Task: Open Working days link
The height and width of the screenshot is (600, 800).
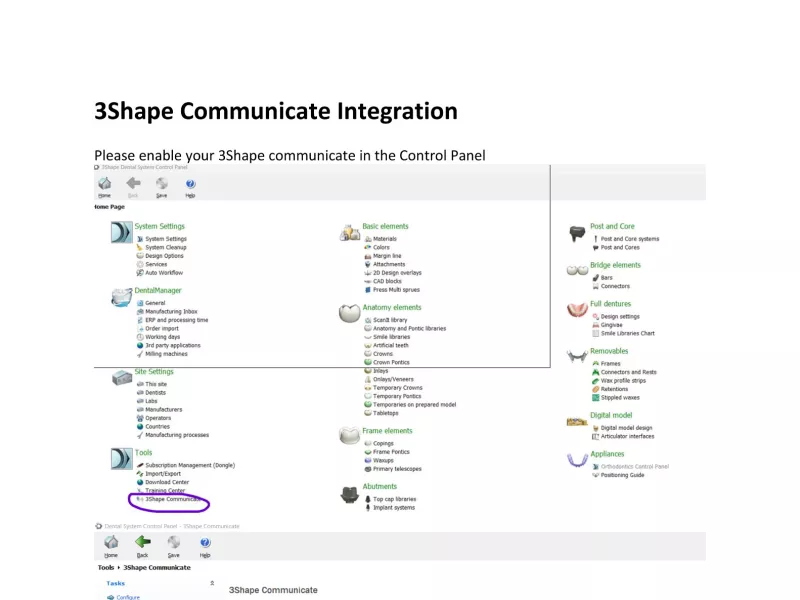Action: pos(163,337)
